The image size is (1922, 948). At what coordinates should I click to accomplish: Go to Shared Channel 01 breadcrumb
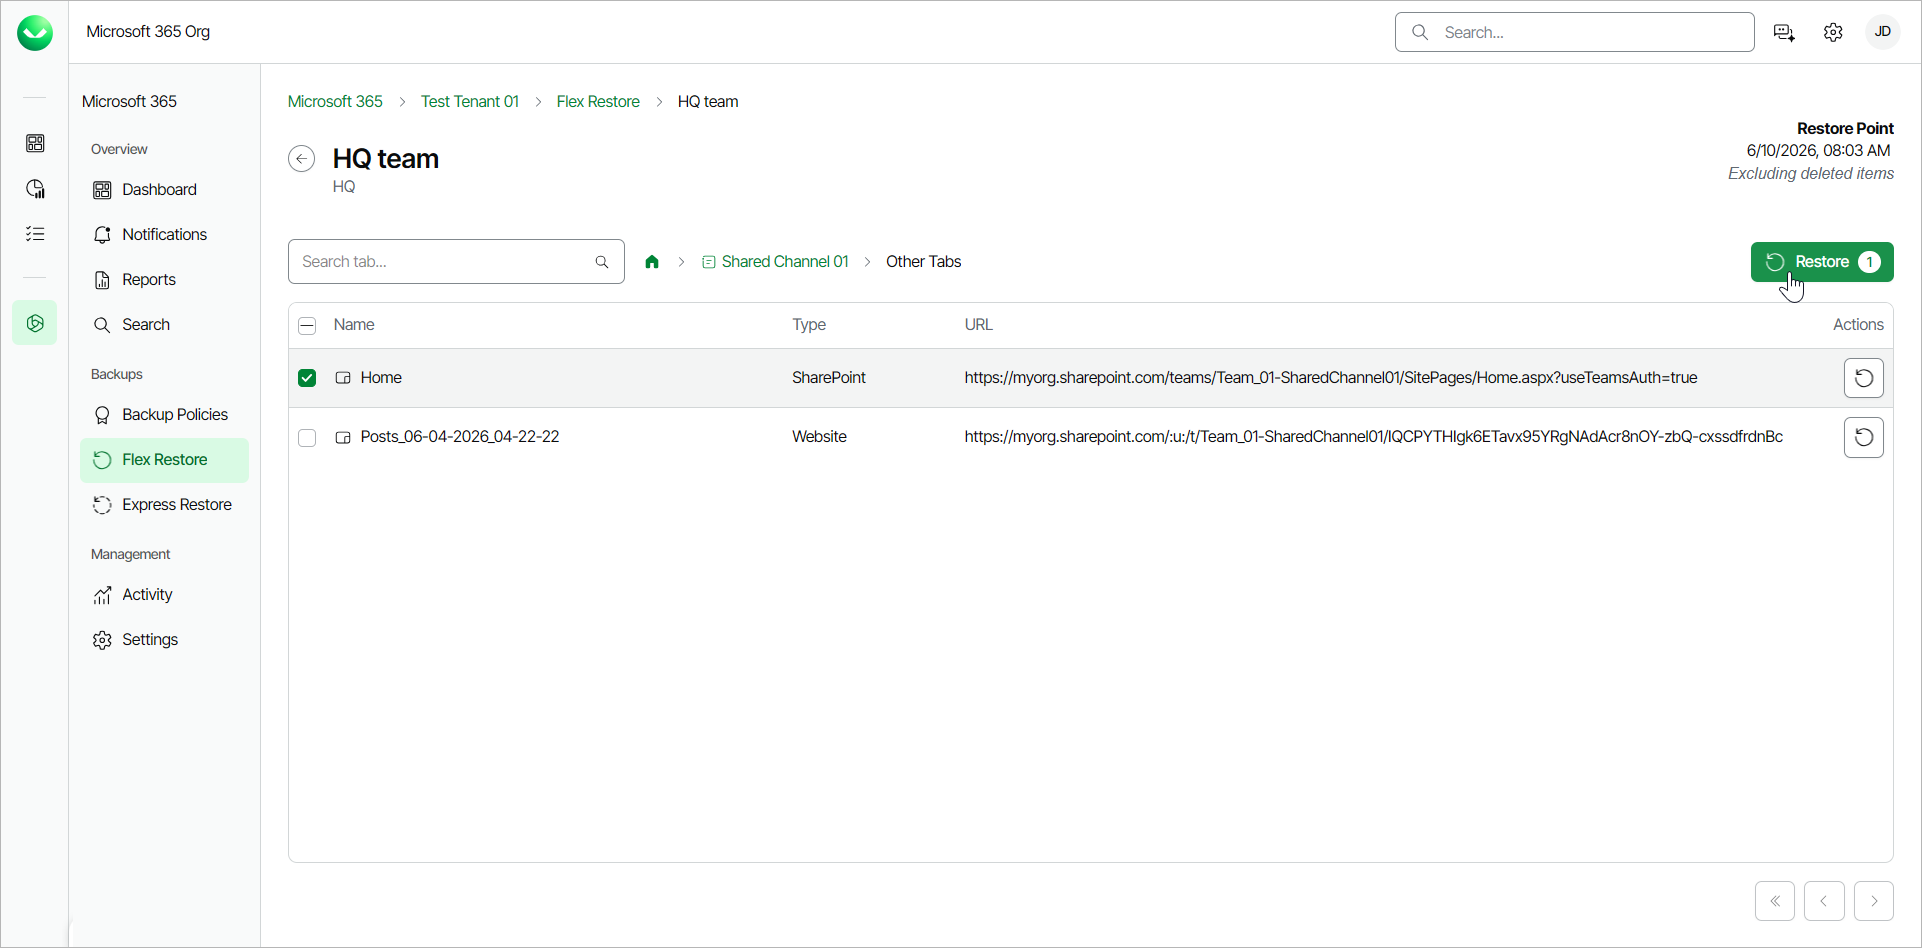point(775,262)
